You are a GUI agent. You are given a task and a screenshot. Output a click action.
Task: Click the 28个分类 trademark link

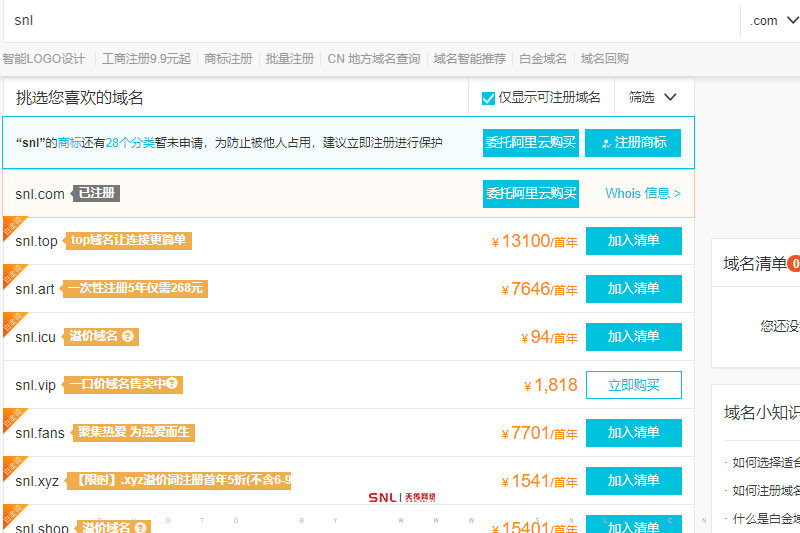(130, 143)
